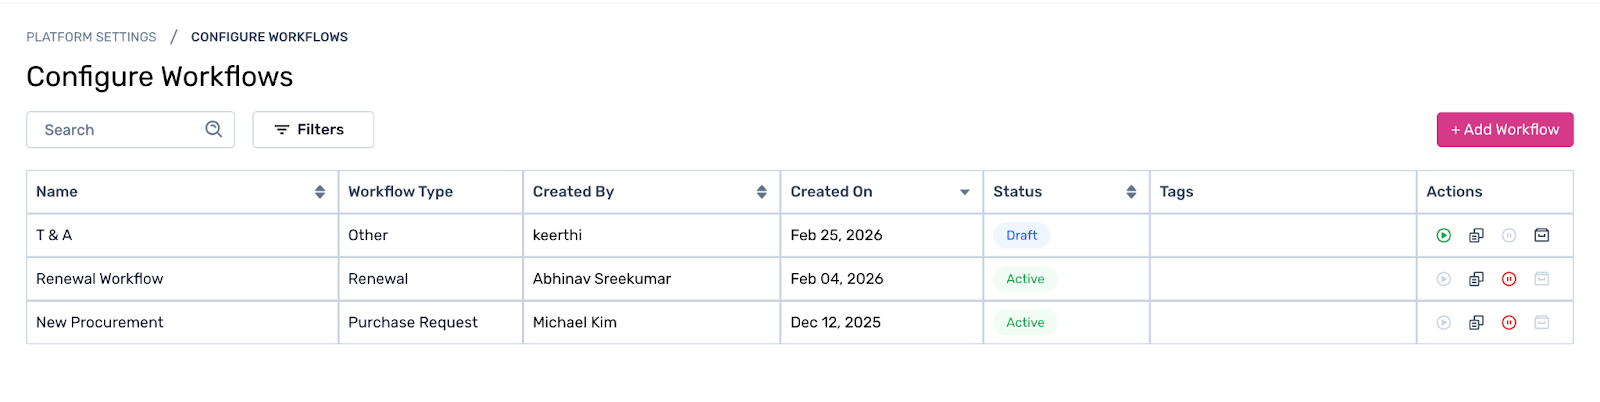Open the Renewal Workflow row name
Viewport: 1600px width, 402px height.
pos(100,279)
